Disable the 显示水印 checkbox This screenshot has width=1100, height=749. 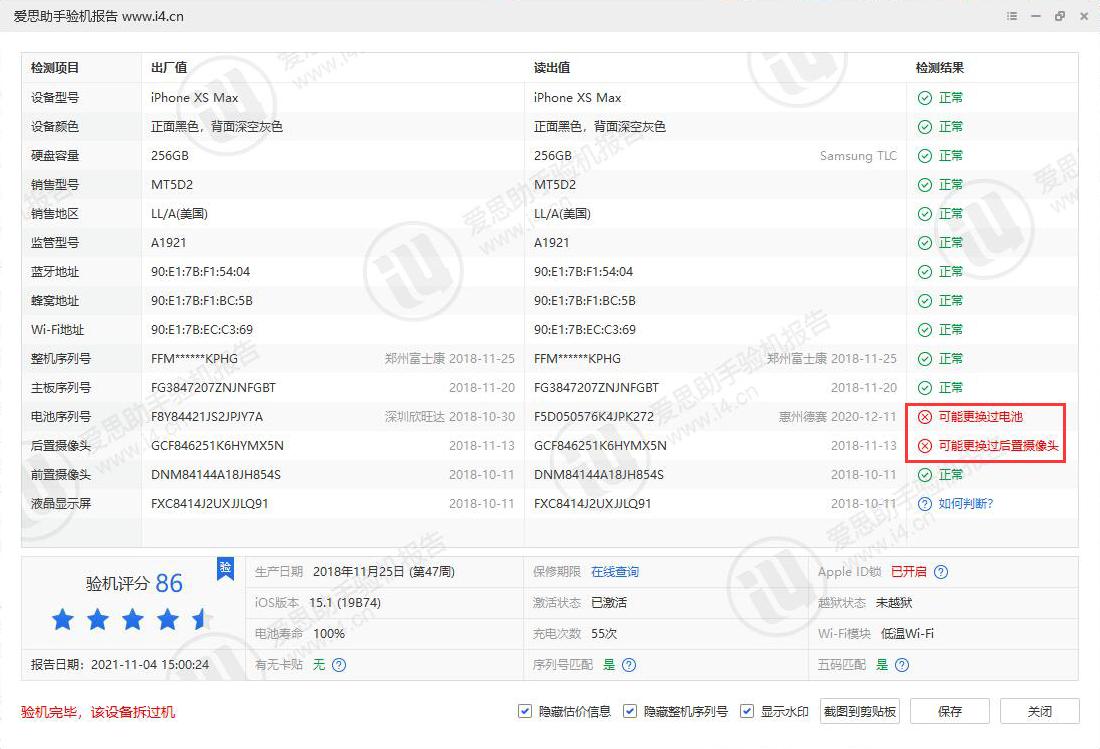[747, 710]
